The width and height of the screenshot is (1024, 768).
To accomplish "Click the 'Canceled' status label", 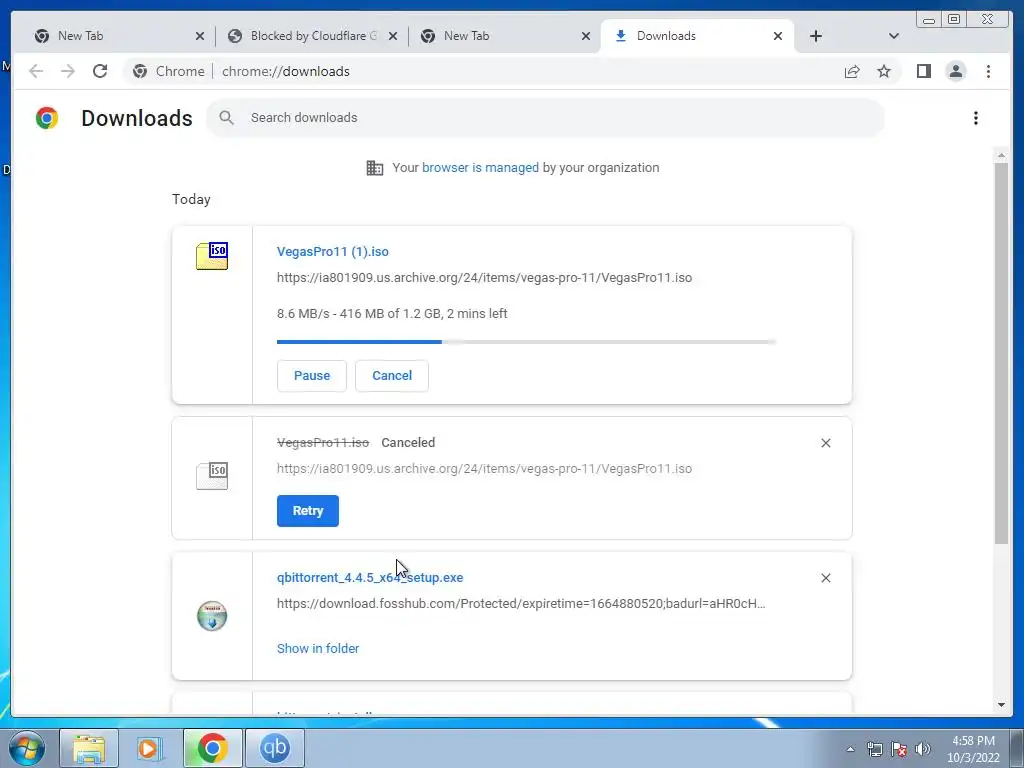I will [x=408, y=443].
